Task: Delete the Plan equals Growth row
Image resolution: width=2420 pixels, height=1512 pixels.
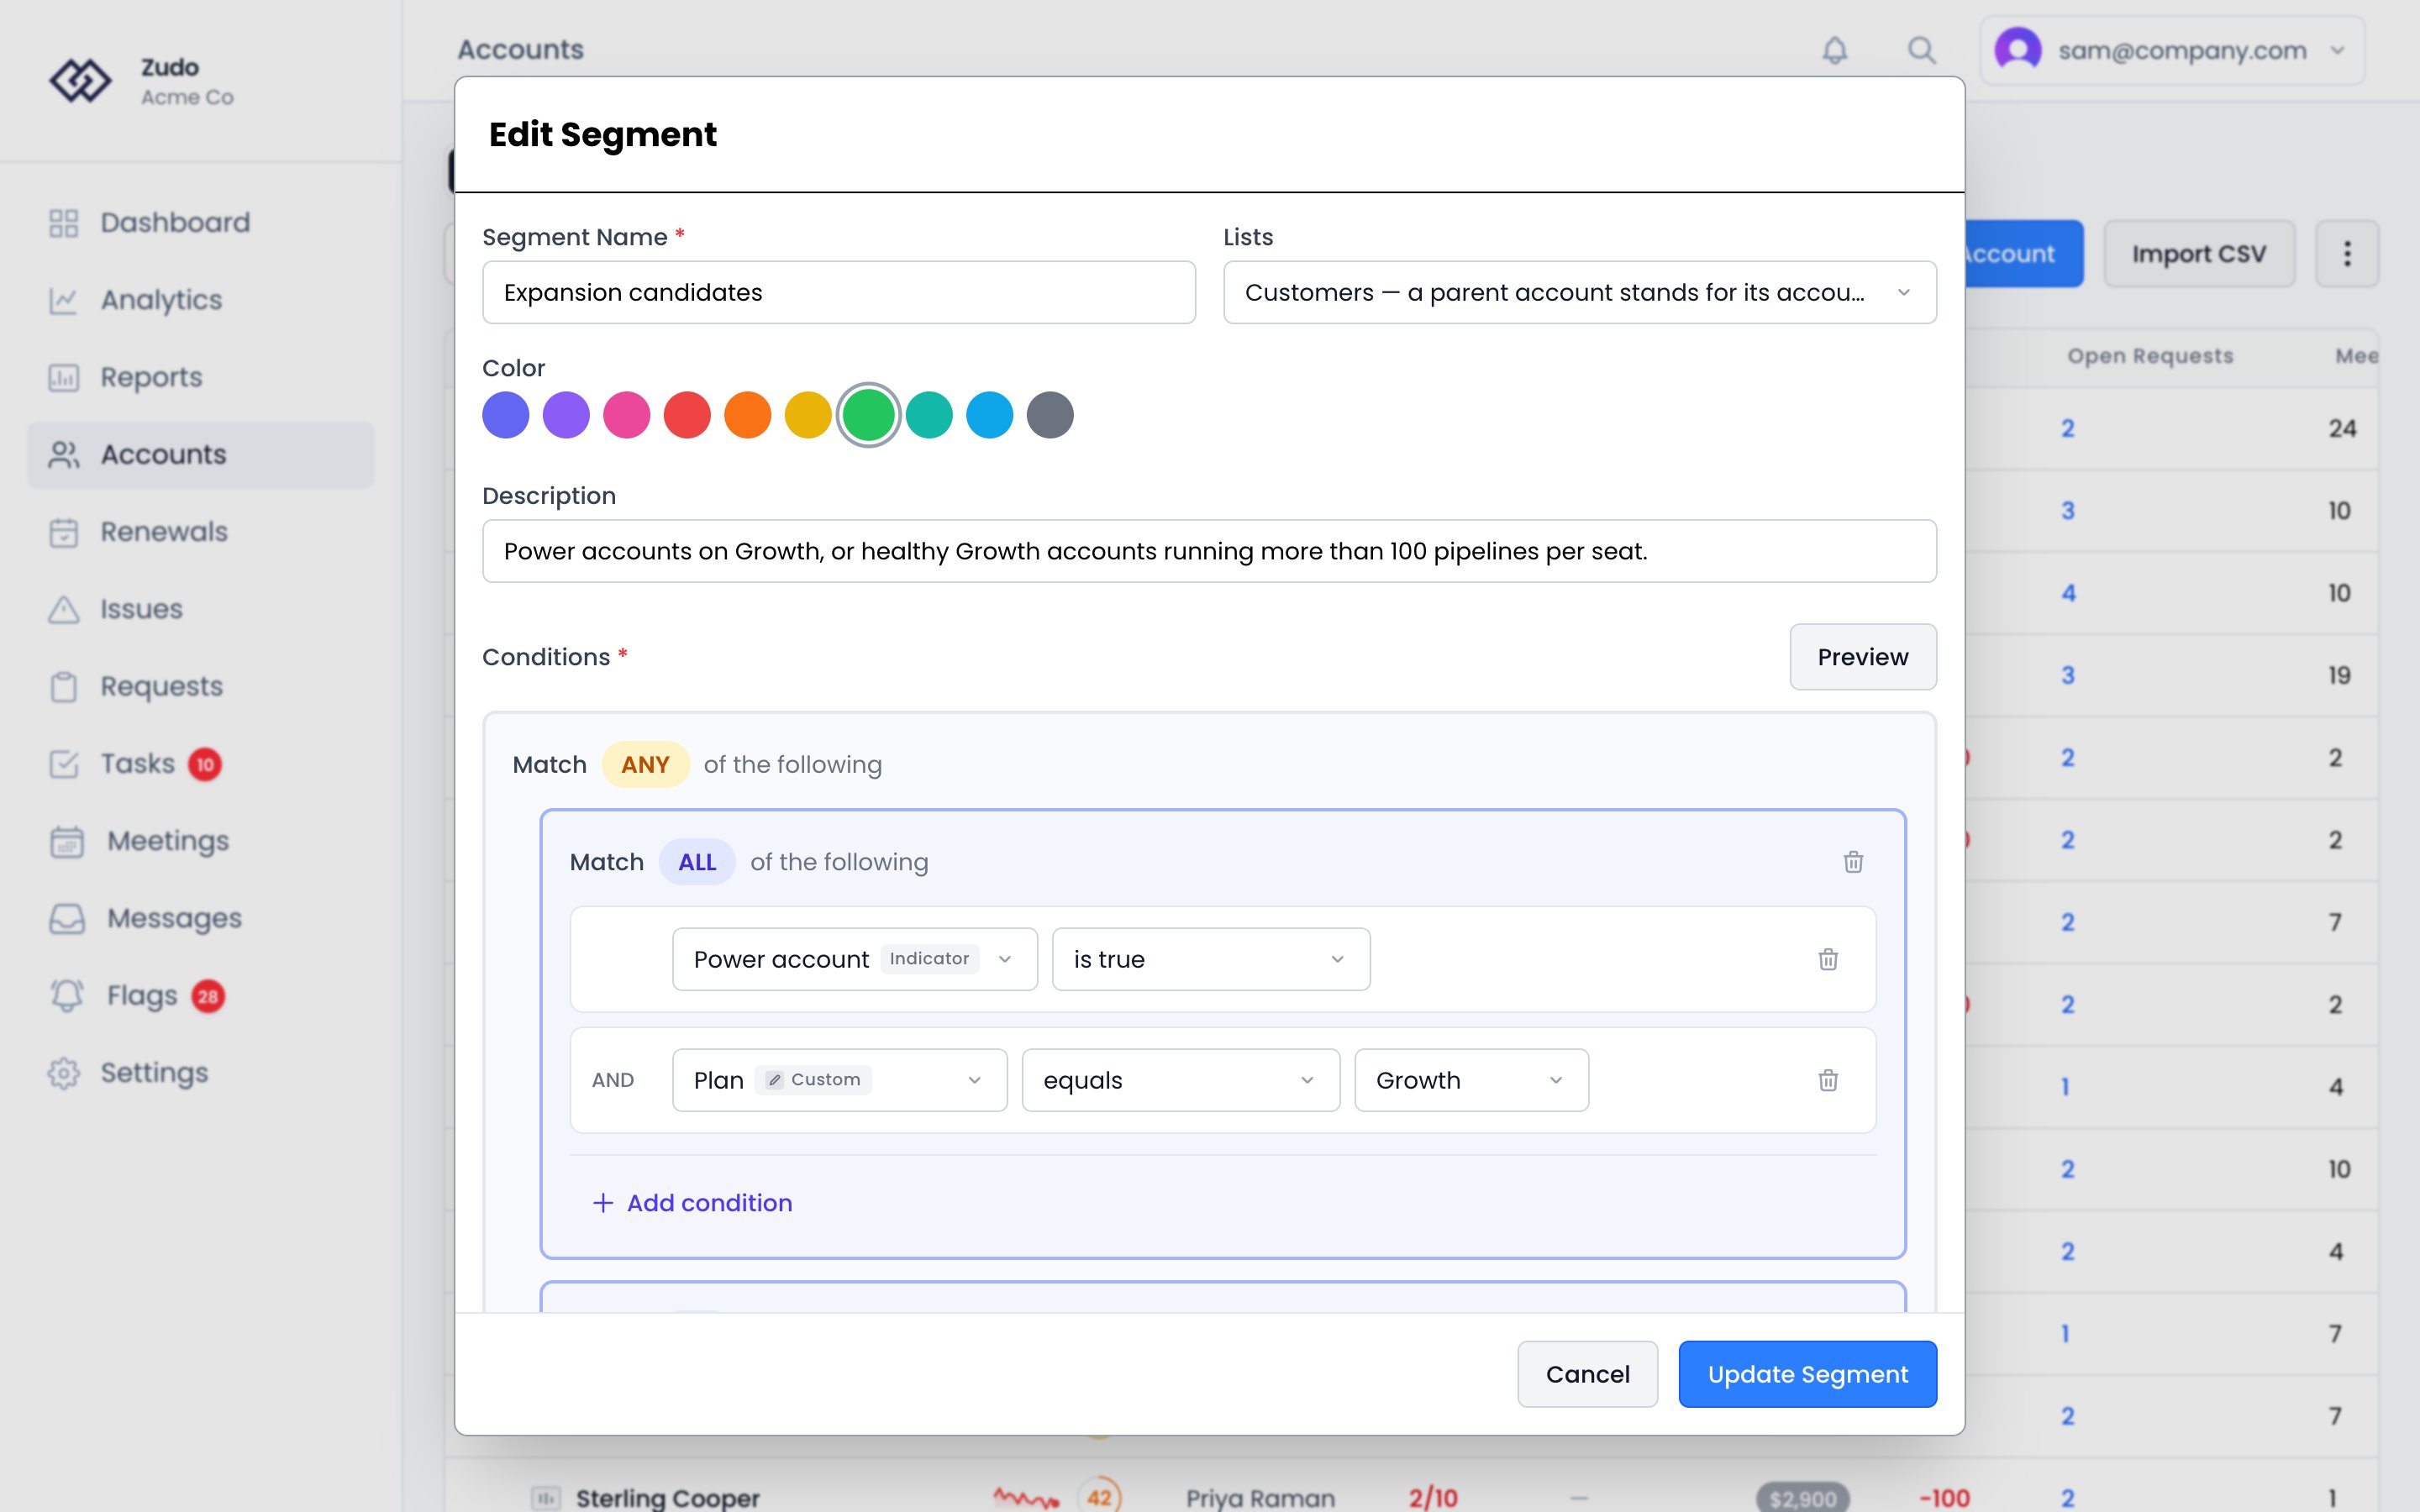Action: (x=1828, y=1080)
